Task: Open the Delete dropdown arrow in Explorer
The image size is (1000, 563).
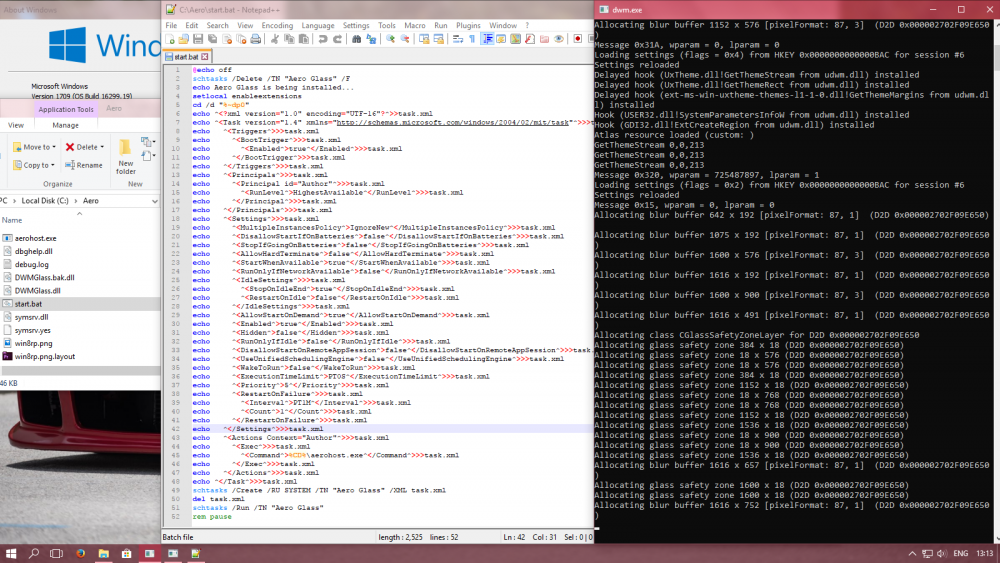Action: click(103, 147)
